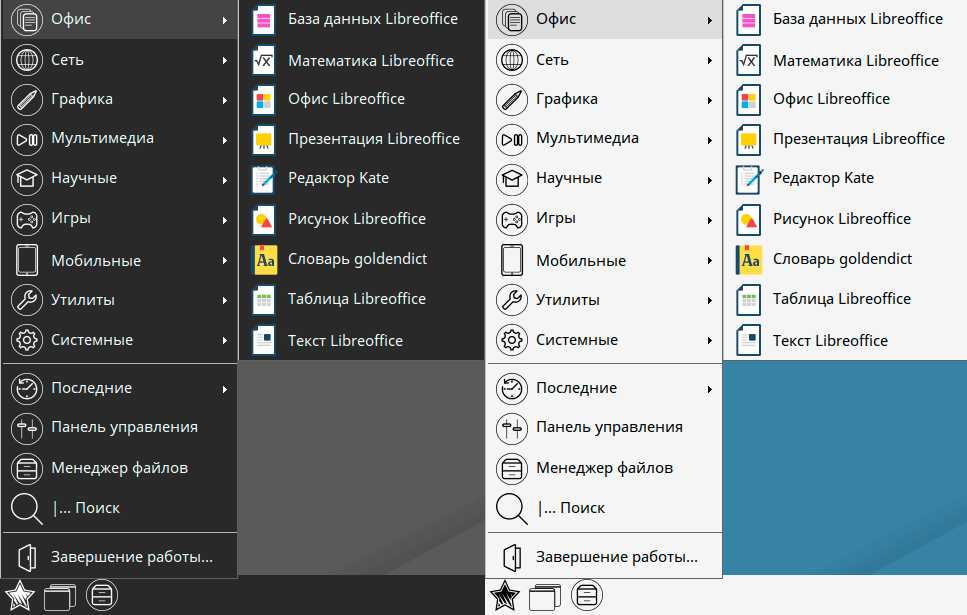Click the gamepad Игры icon in the light menu
The width and height of the screenshot is (967, 615).
point(512,219)
